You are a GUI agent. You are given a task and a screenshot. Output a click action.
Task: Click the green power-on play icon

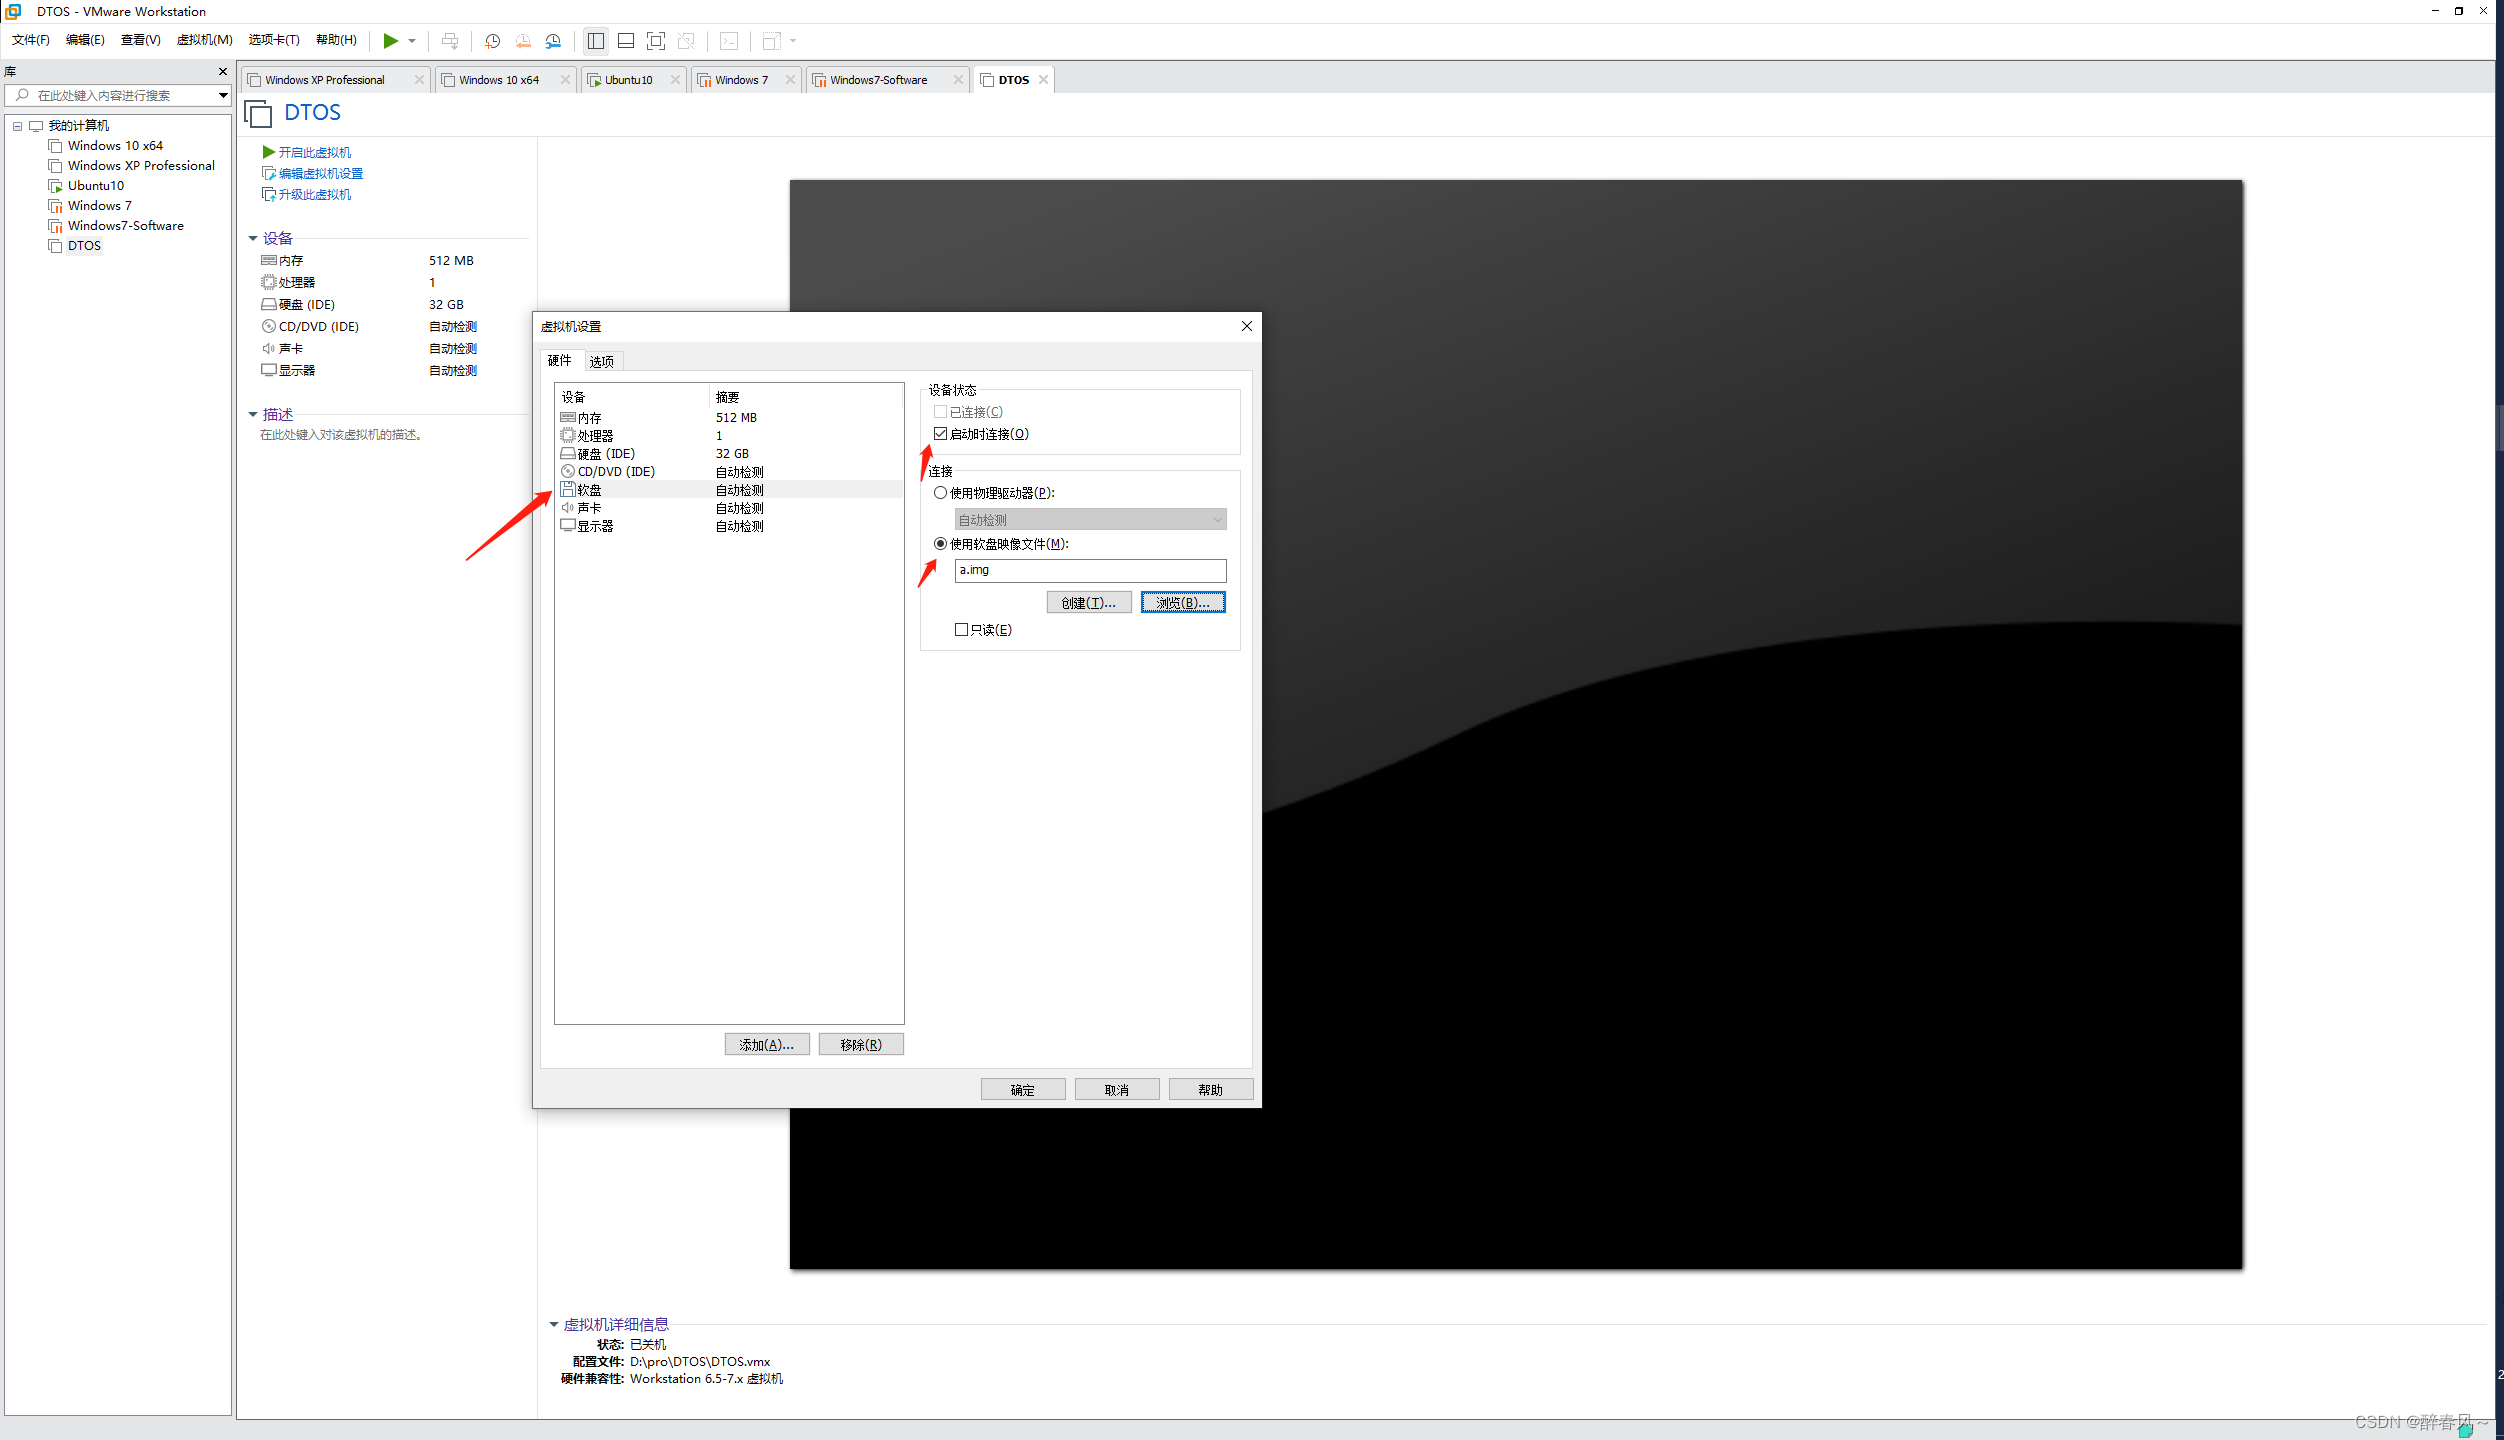pyautogui.click(x=390, y=41)
